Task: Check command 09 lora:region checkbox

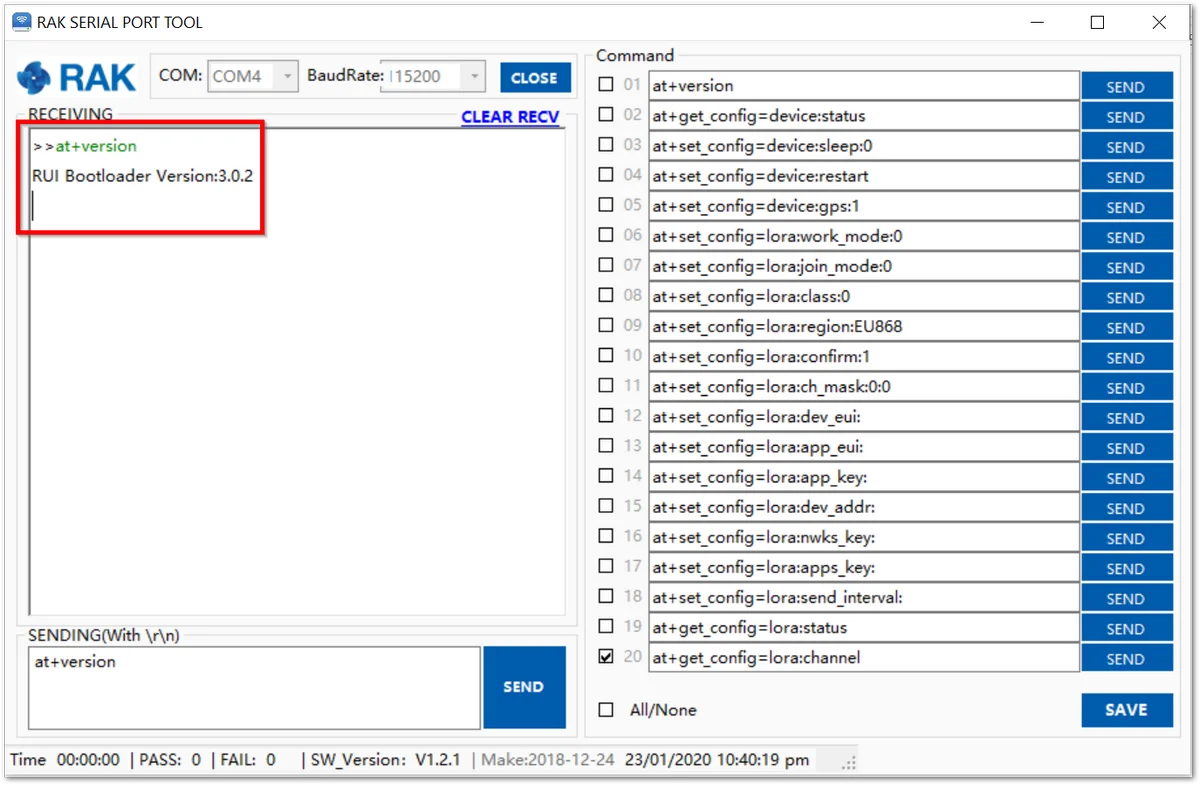Action: click(606, 325)
